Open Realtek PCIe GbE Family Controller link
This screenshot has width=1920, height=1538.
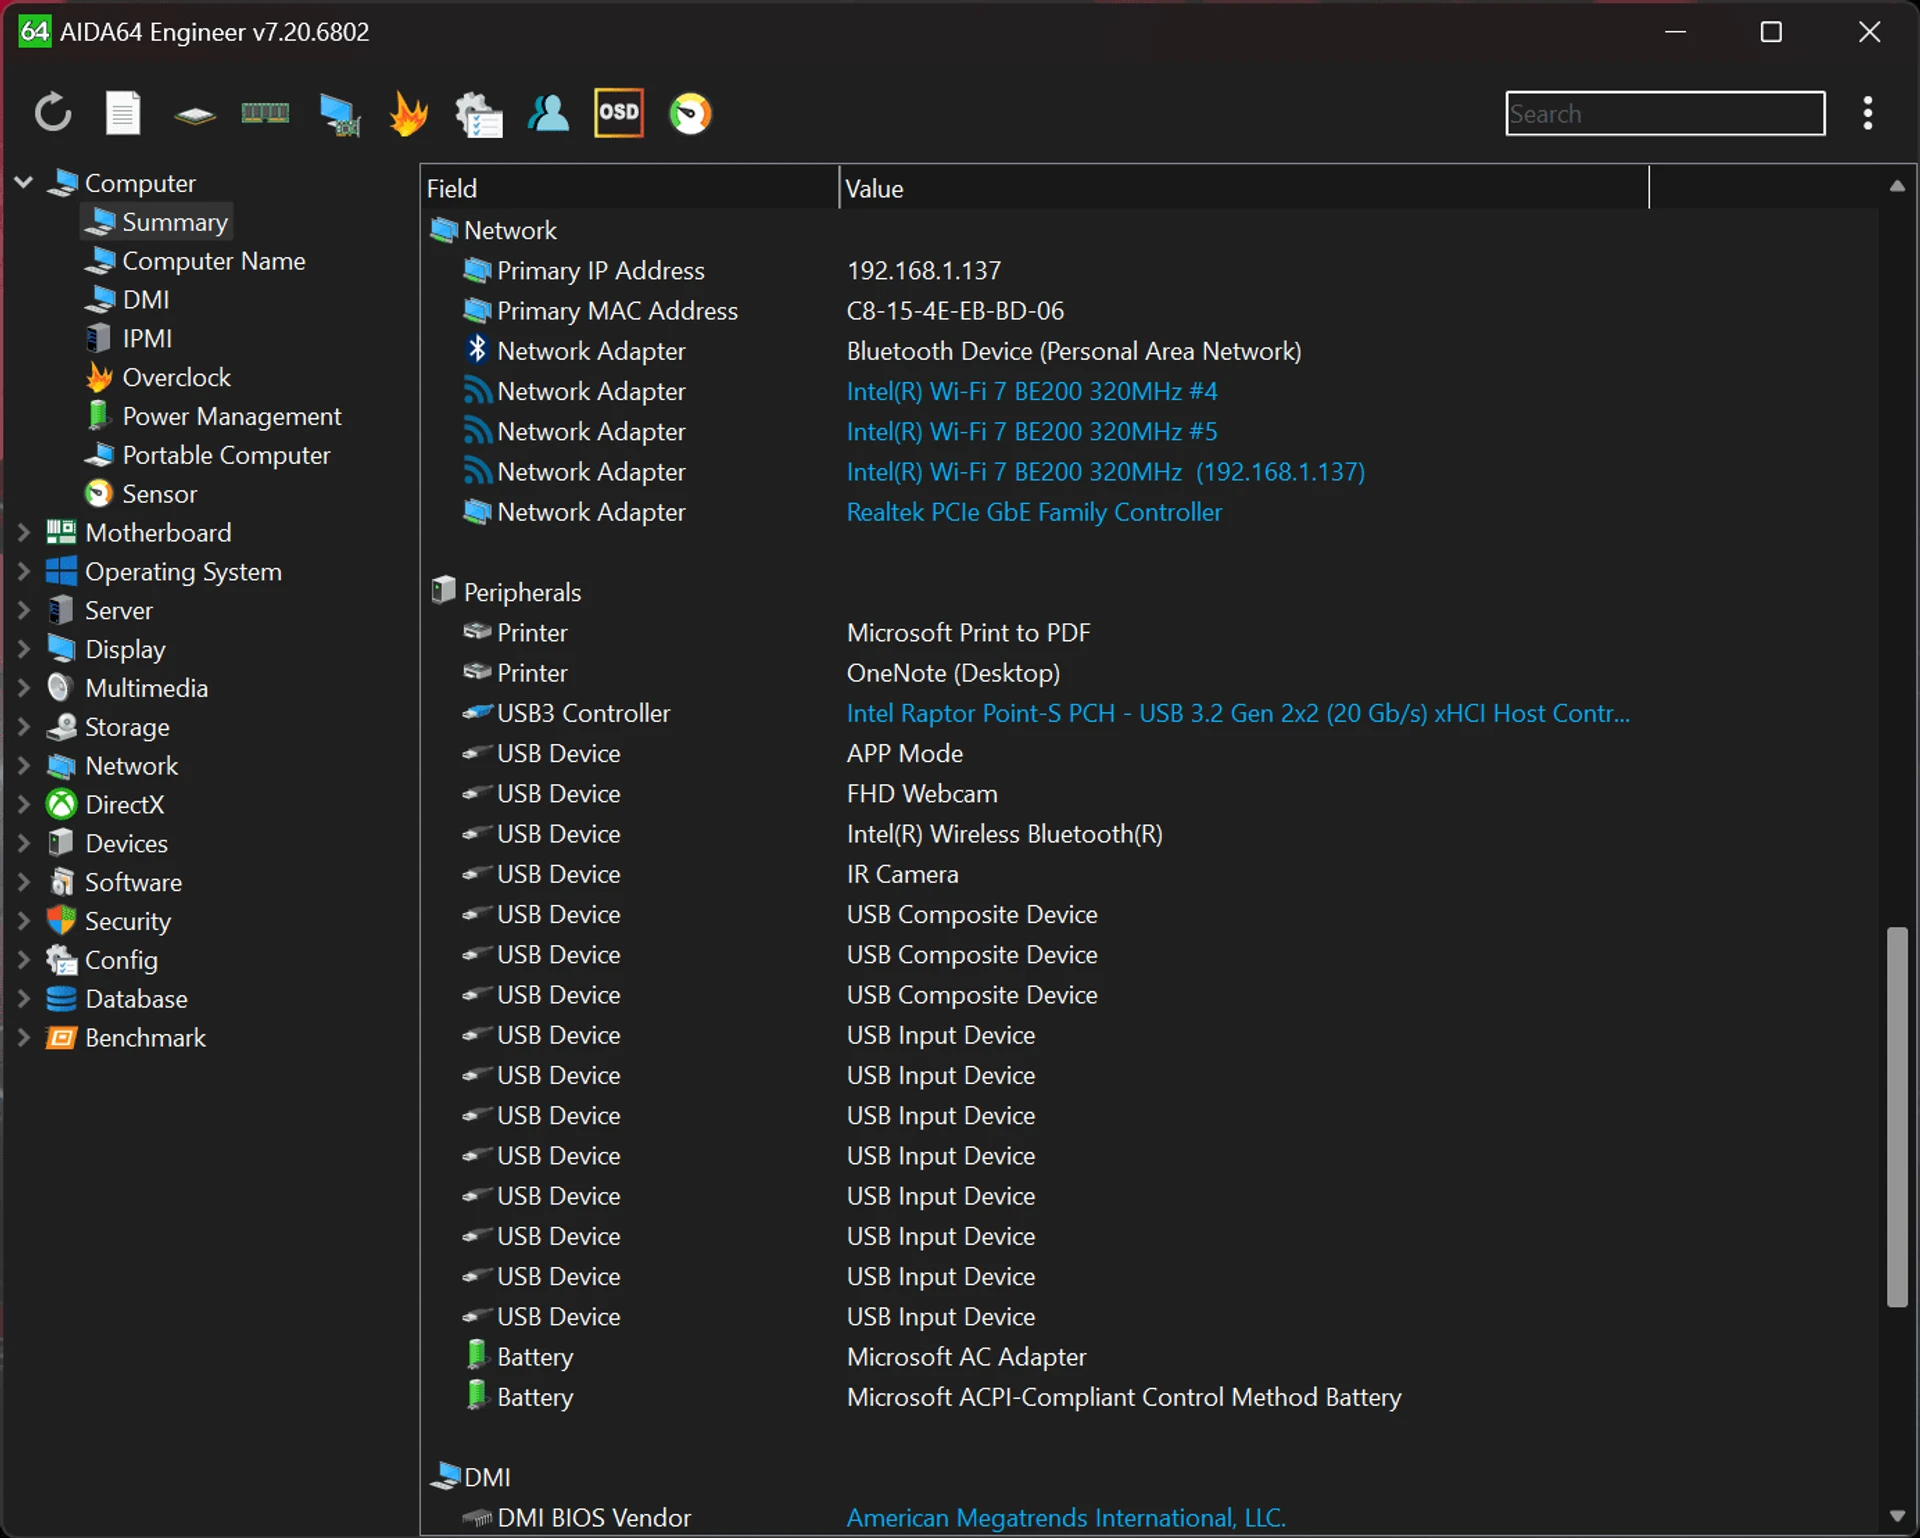[x=1034, y=512]
